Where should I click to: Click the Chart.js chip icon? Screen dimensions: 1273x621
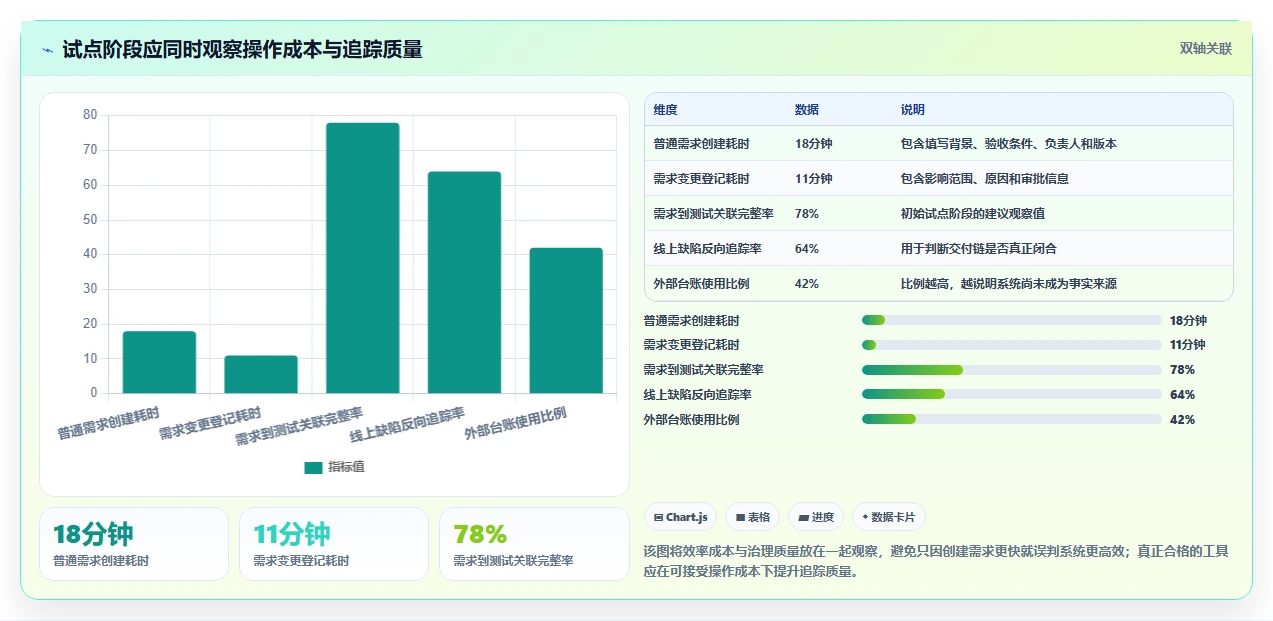click(658, 517)
